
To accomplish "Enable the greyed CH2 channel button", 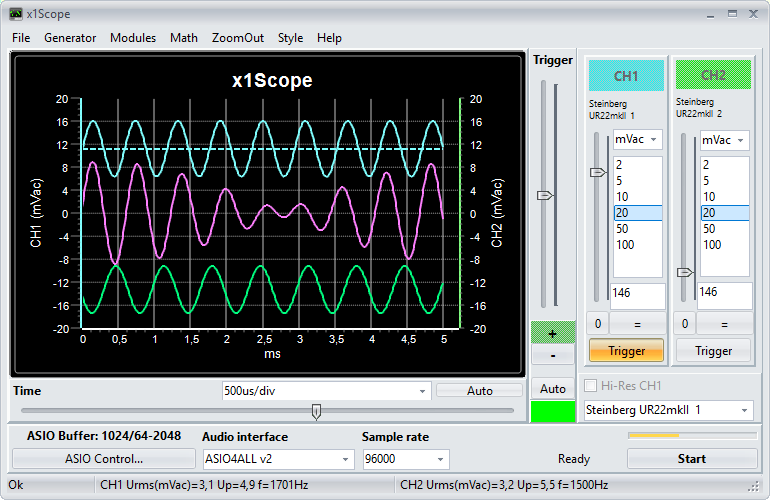I will [x=713, y=75].
